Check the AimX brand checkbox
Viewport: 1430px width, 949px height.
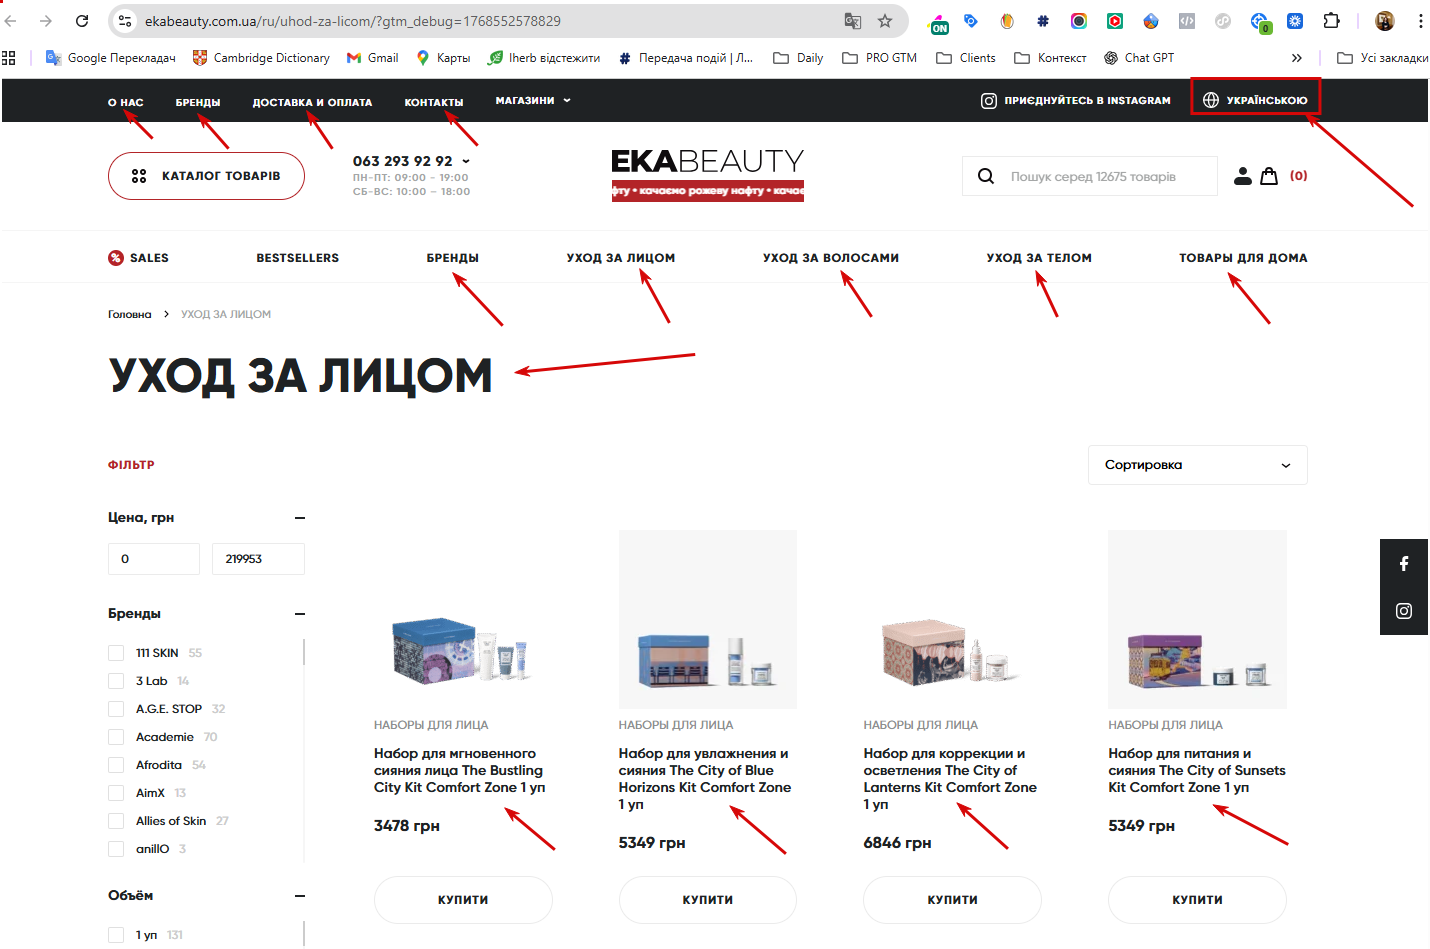pos(115,793)
